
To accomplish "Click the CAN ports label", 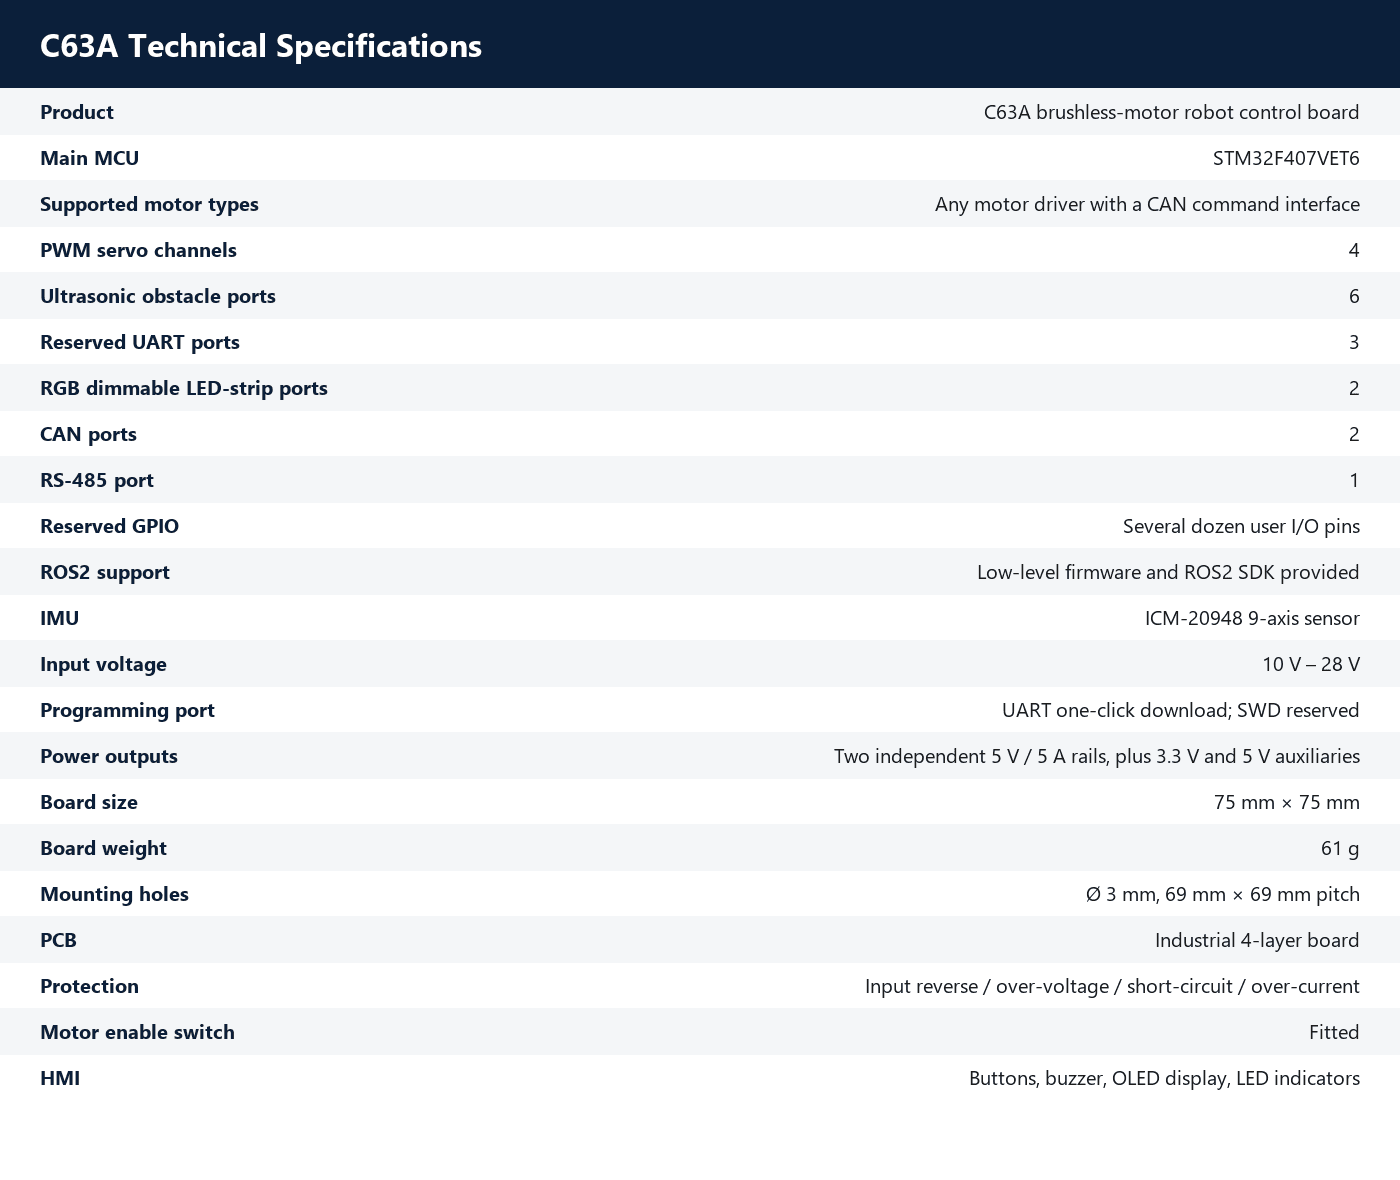I will (x=88, y=434).
